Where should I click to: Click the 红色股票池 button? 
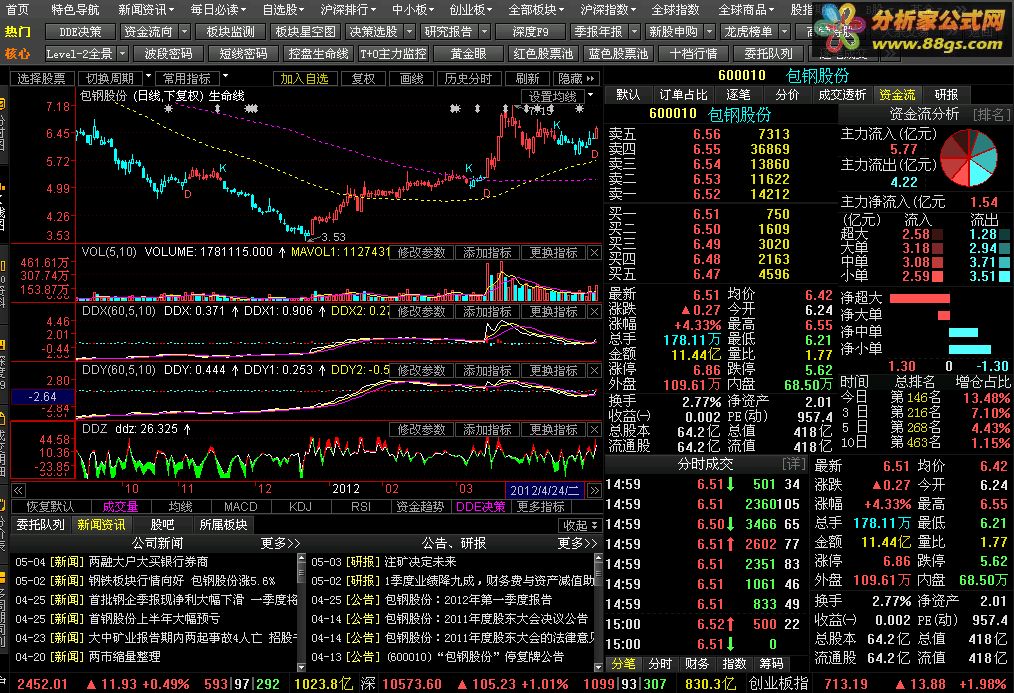543,53
